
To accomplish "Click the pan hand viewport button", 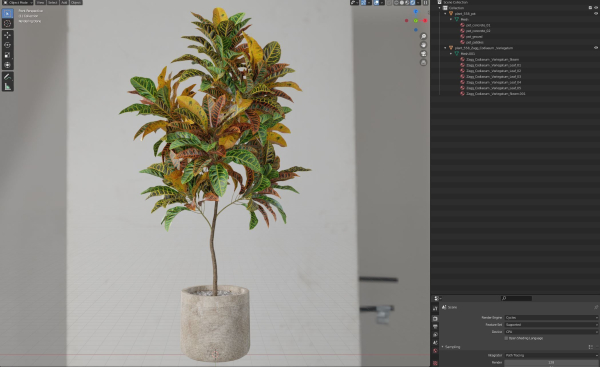I will [x=423, y=45].
